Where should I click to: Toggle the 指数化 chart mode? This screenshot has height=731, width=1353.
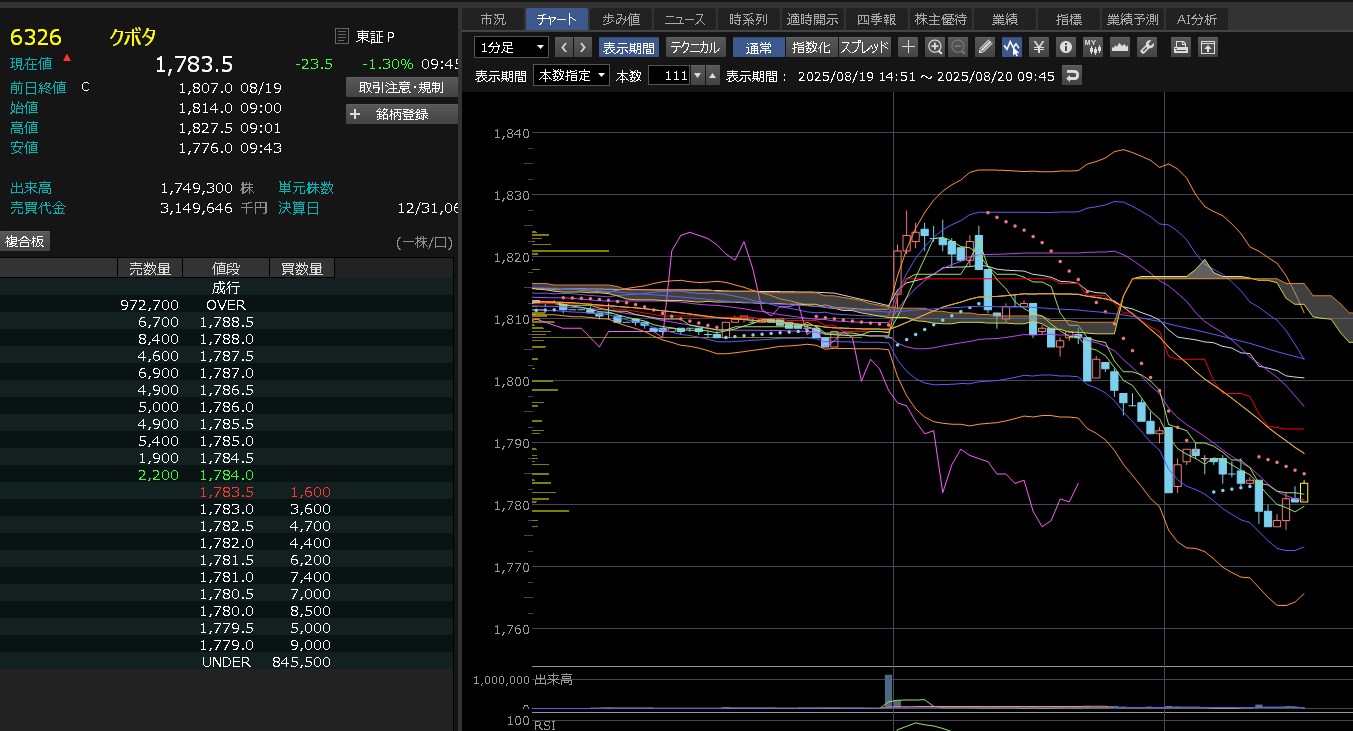pyautogui.click(x=810, y=47)
